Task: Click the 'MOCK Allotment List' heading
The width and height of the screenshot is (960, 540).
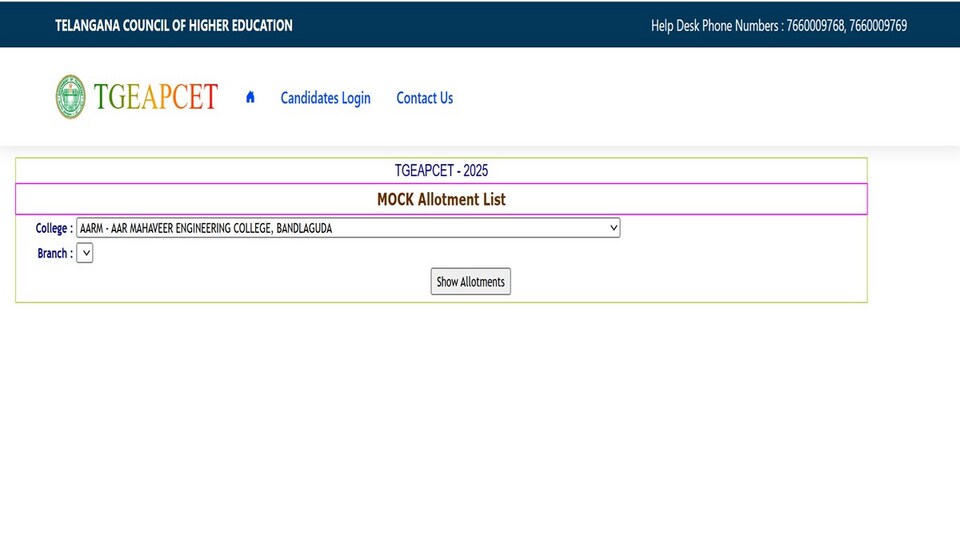Action: click(x=441, y=200)
